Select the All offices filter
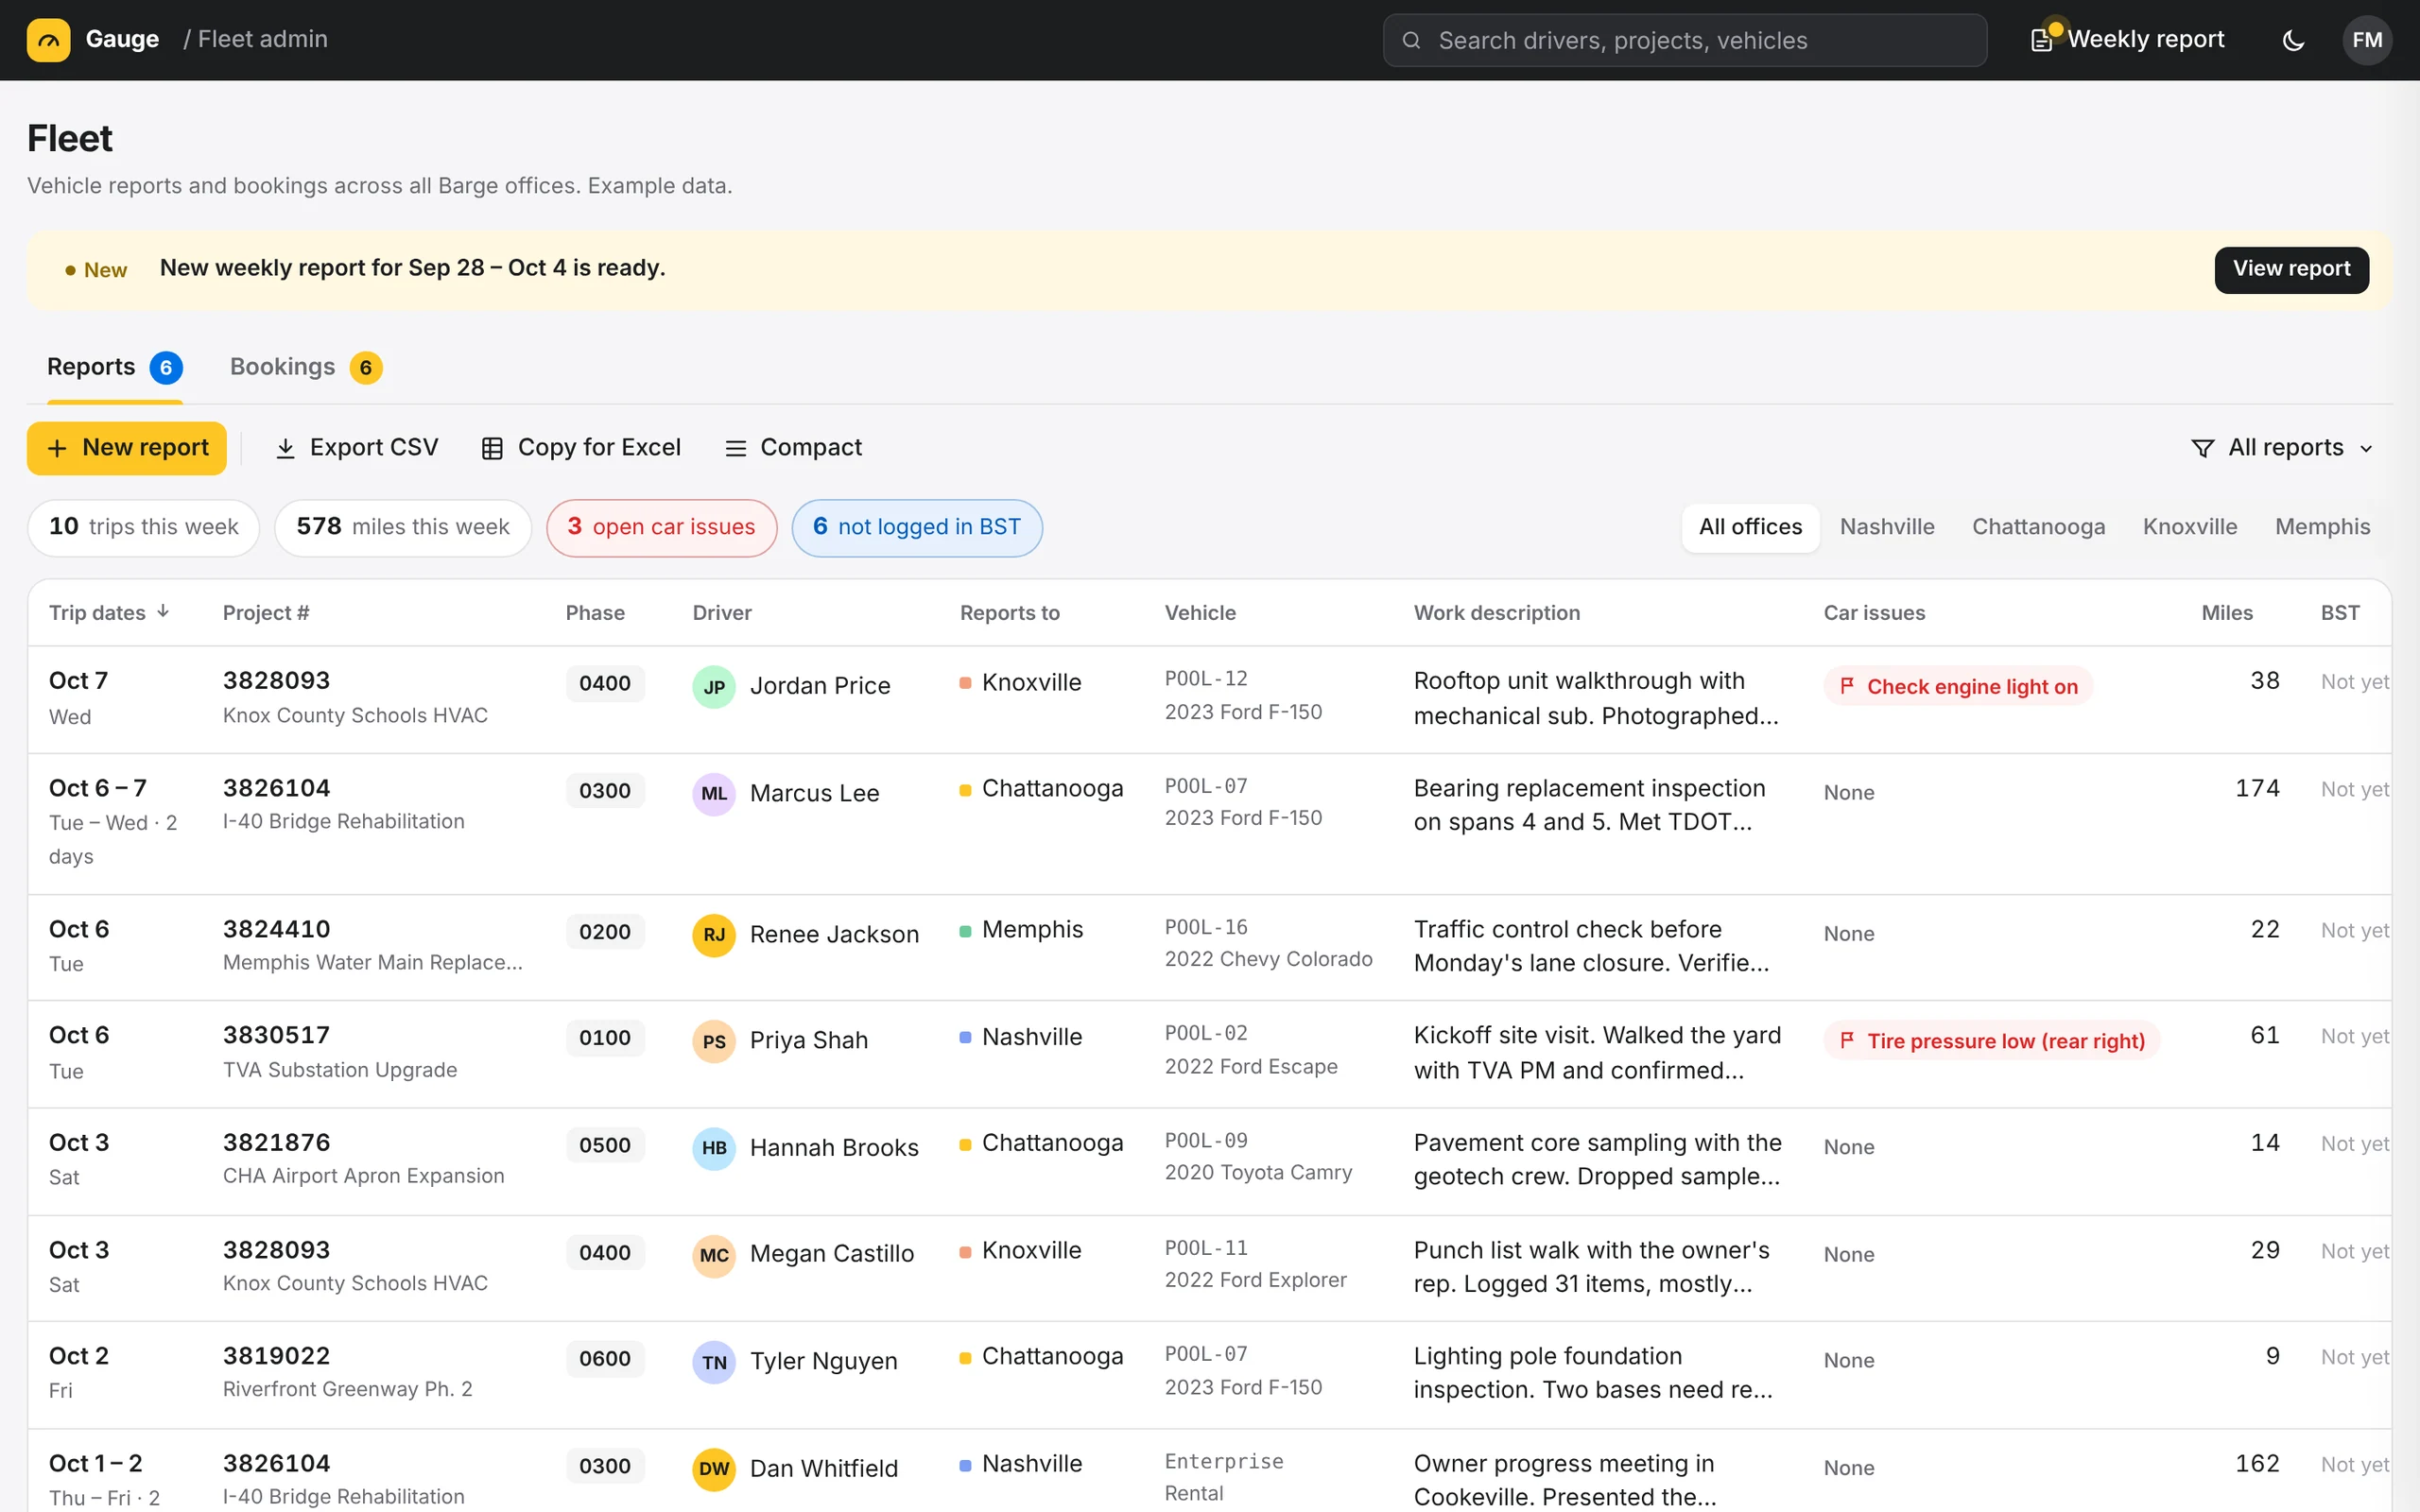Image resolution: width=2420 pixels, height=1512 pixels. pos(1750,527)
